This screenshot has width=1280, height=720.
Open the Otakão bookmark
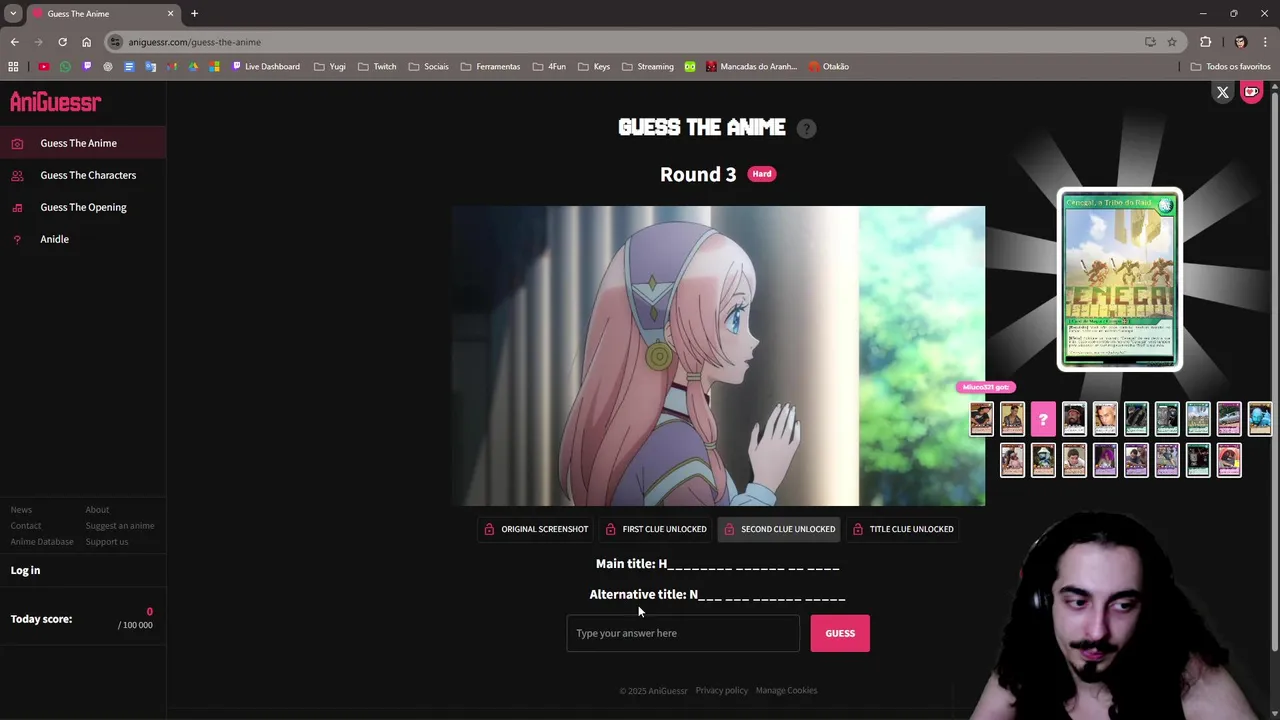[x=828, y=67]
